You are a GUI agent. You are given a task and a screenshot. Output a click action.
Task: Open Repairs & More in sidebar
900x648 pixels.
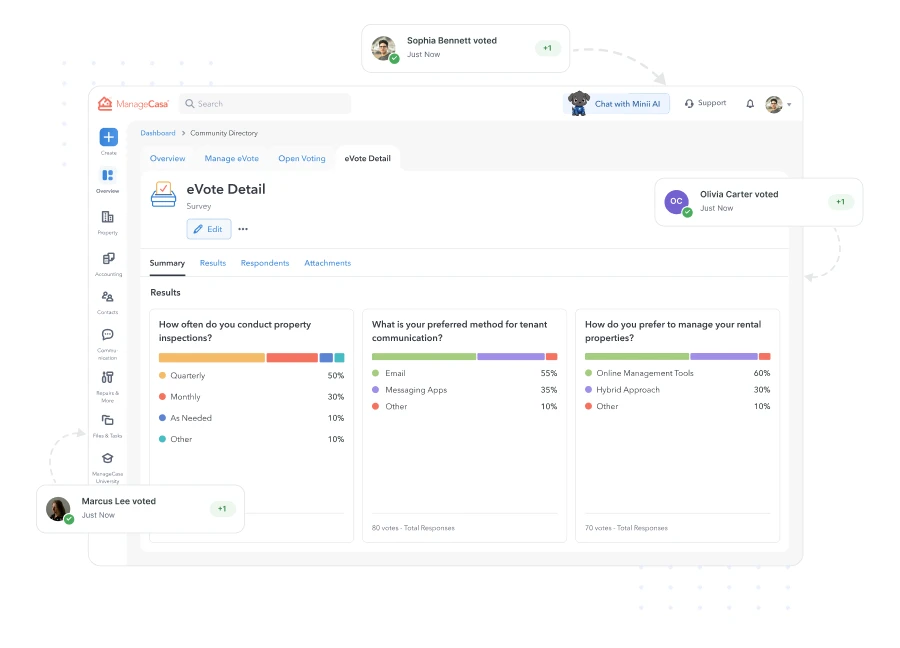[x=107, y=377]
